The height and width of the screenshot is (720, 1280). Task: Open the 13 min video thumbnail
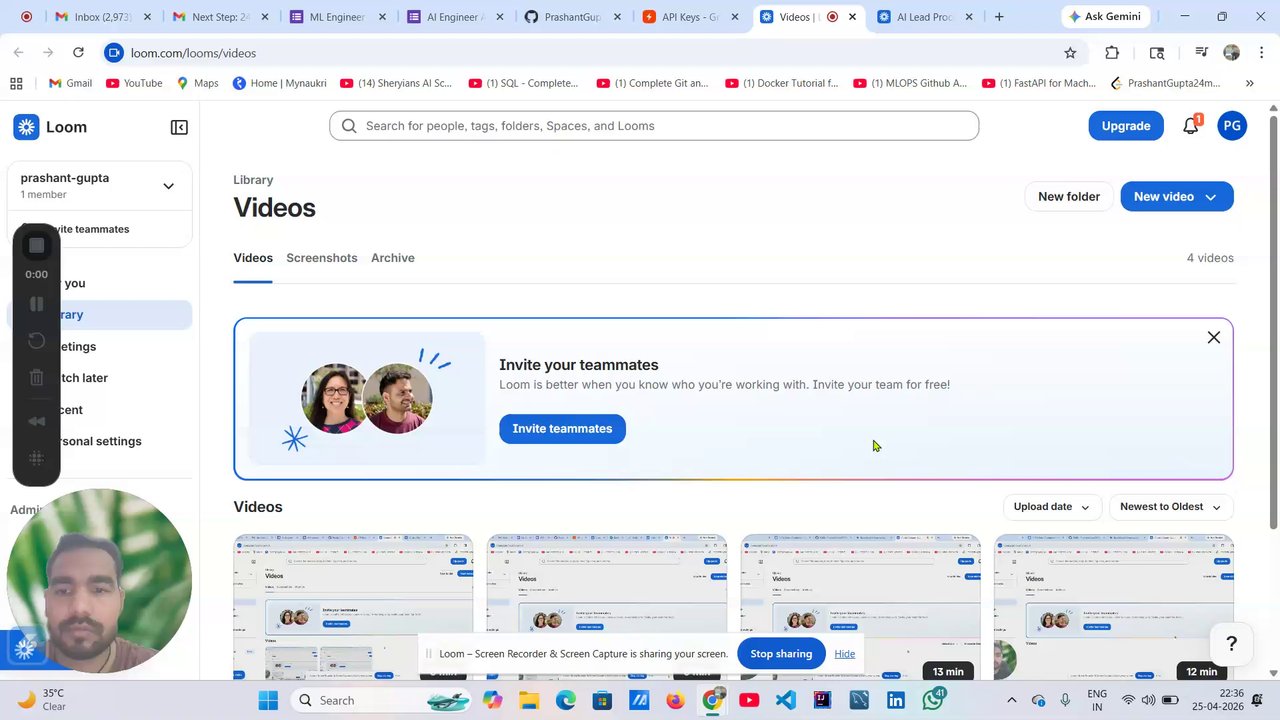click(x=860, y=607)
